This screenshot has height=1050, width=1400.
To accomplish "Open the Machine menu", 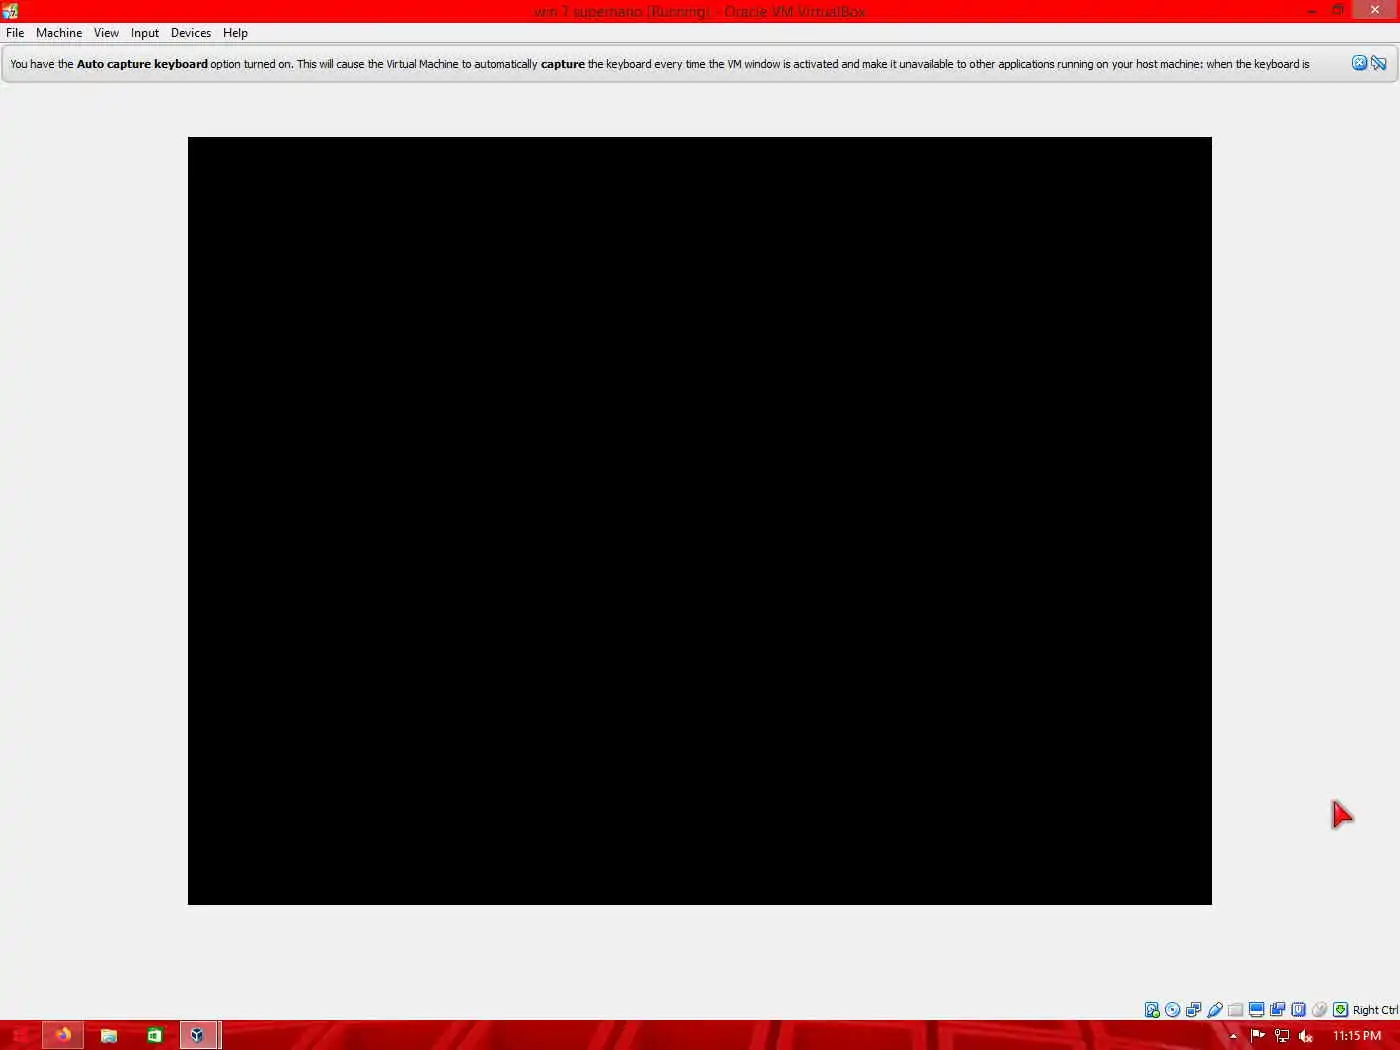I will click(x=59, y=33).
